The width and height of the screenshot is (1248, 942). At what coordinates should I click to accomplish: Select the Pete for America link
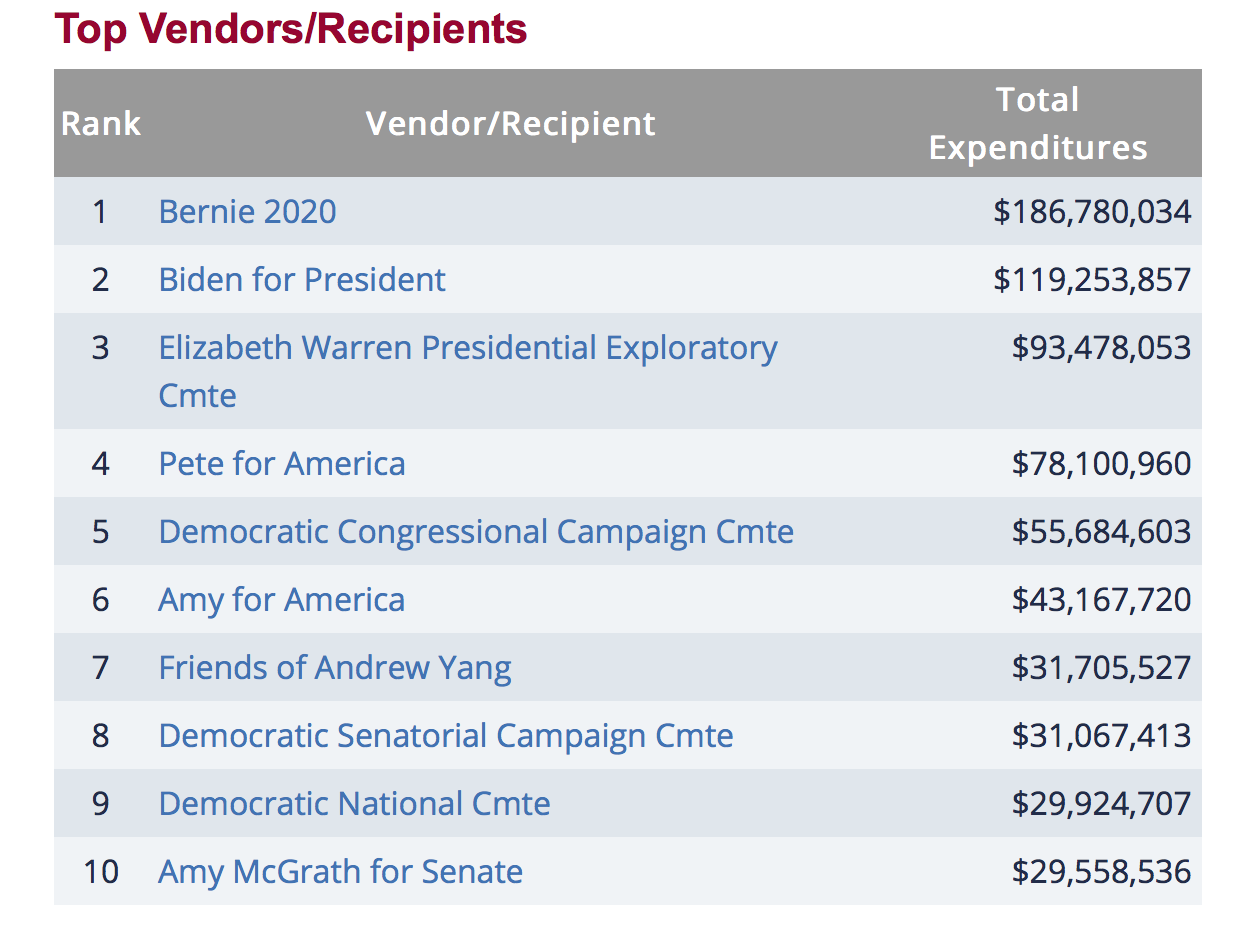282,464
